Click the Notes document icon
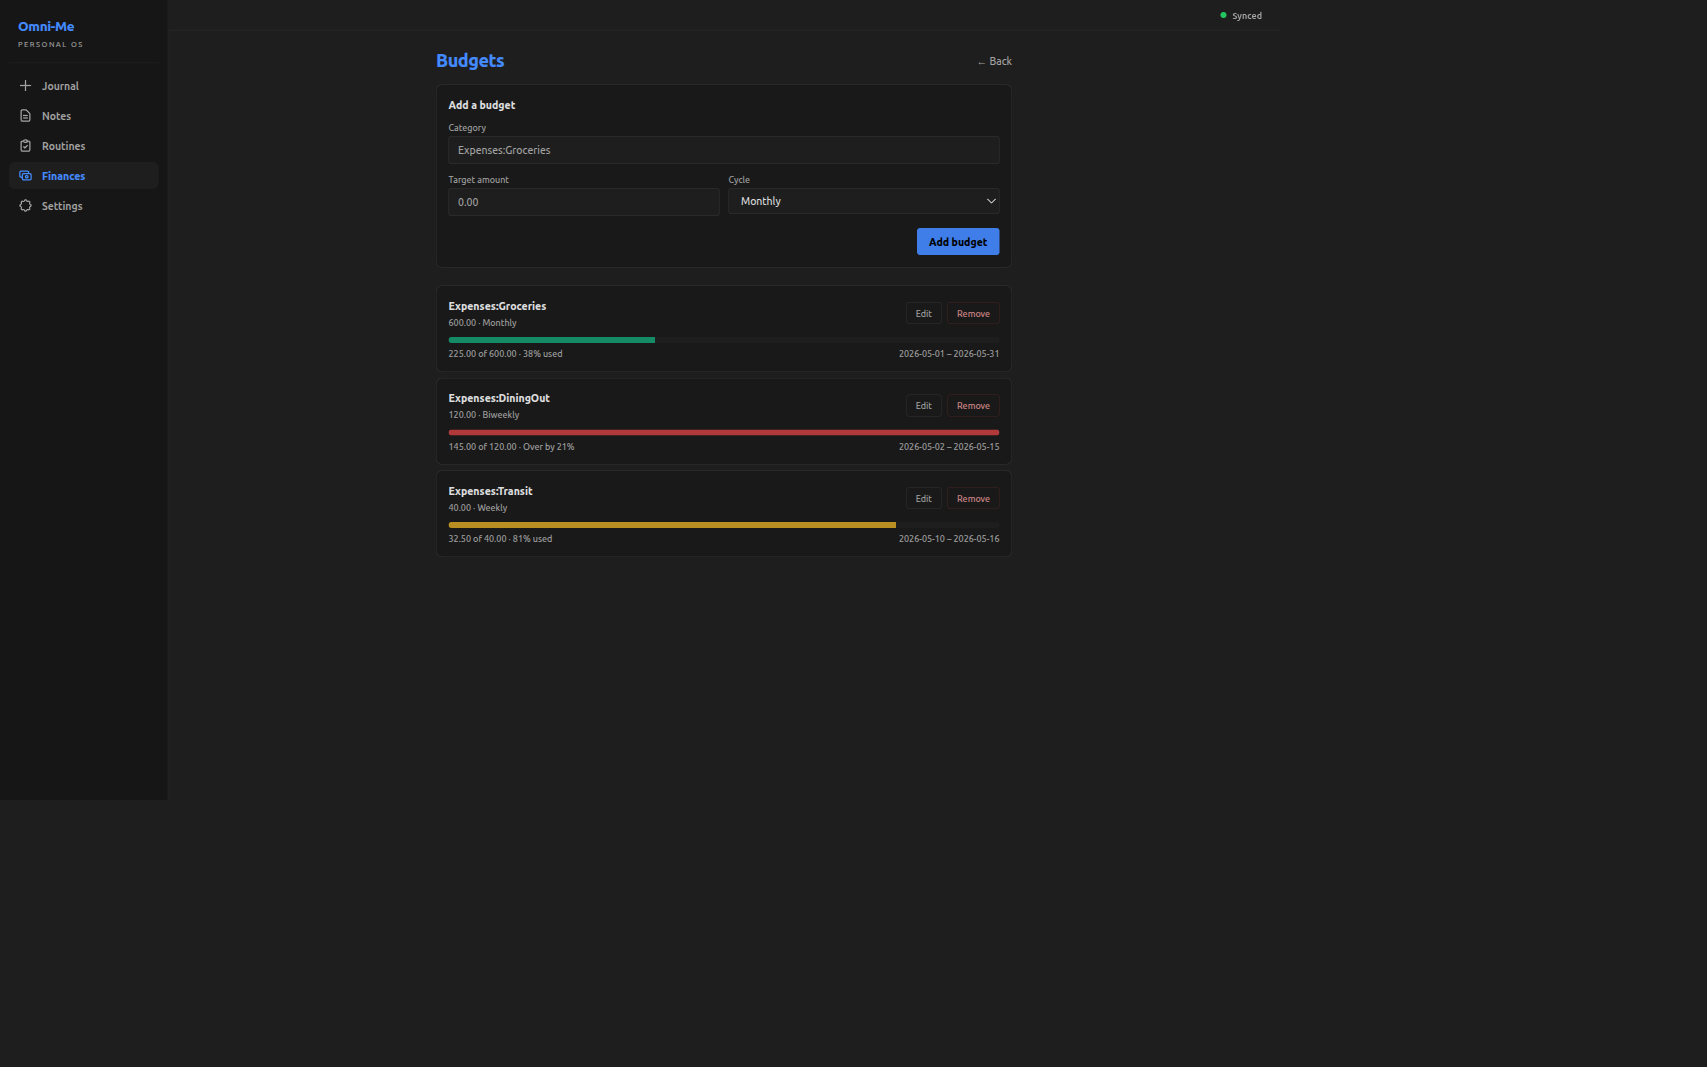1707x1067 pixels. coord(26,116)
